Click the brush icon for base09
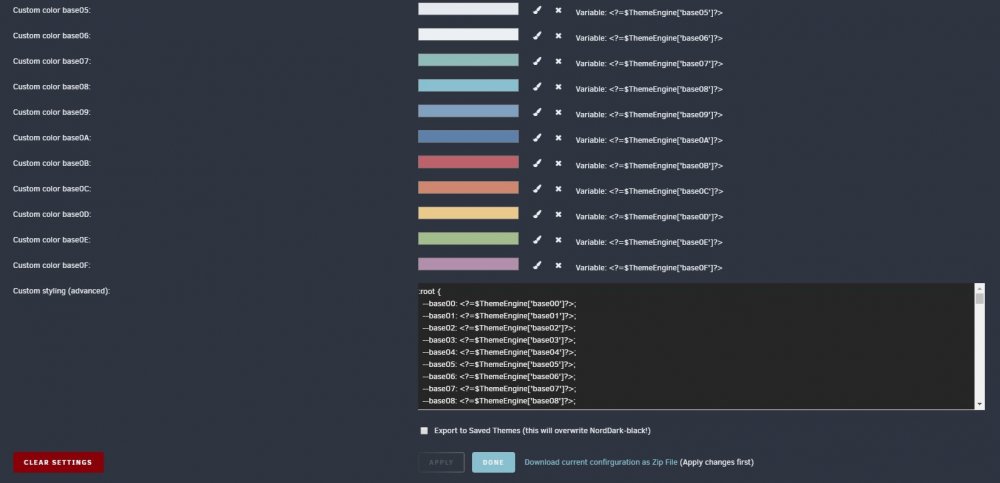 click(537, 112)
